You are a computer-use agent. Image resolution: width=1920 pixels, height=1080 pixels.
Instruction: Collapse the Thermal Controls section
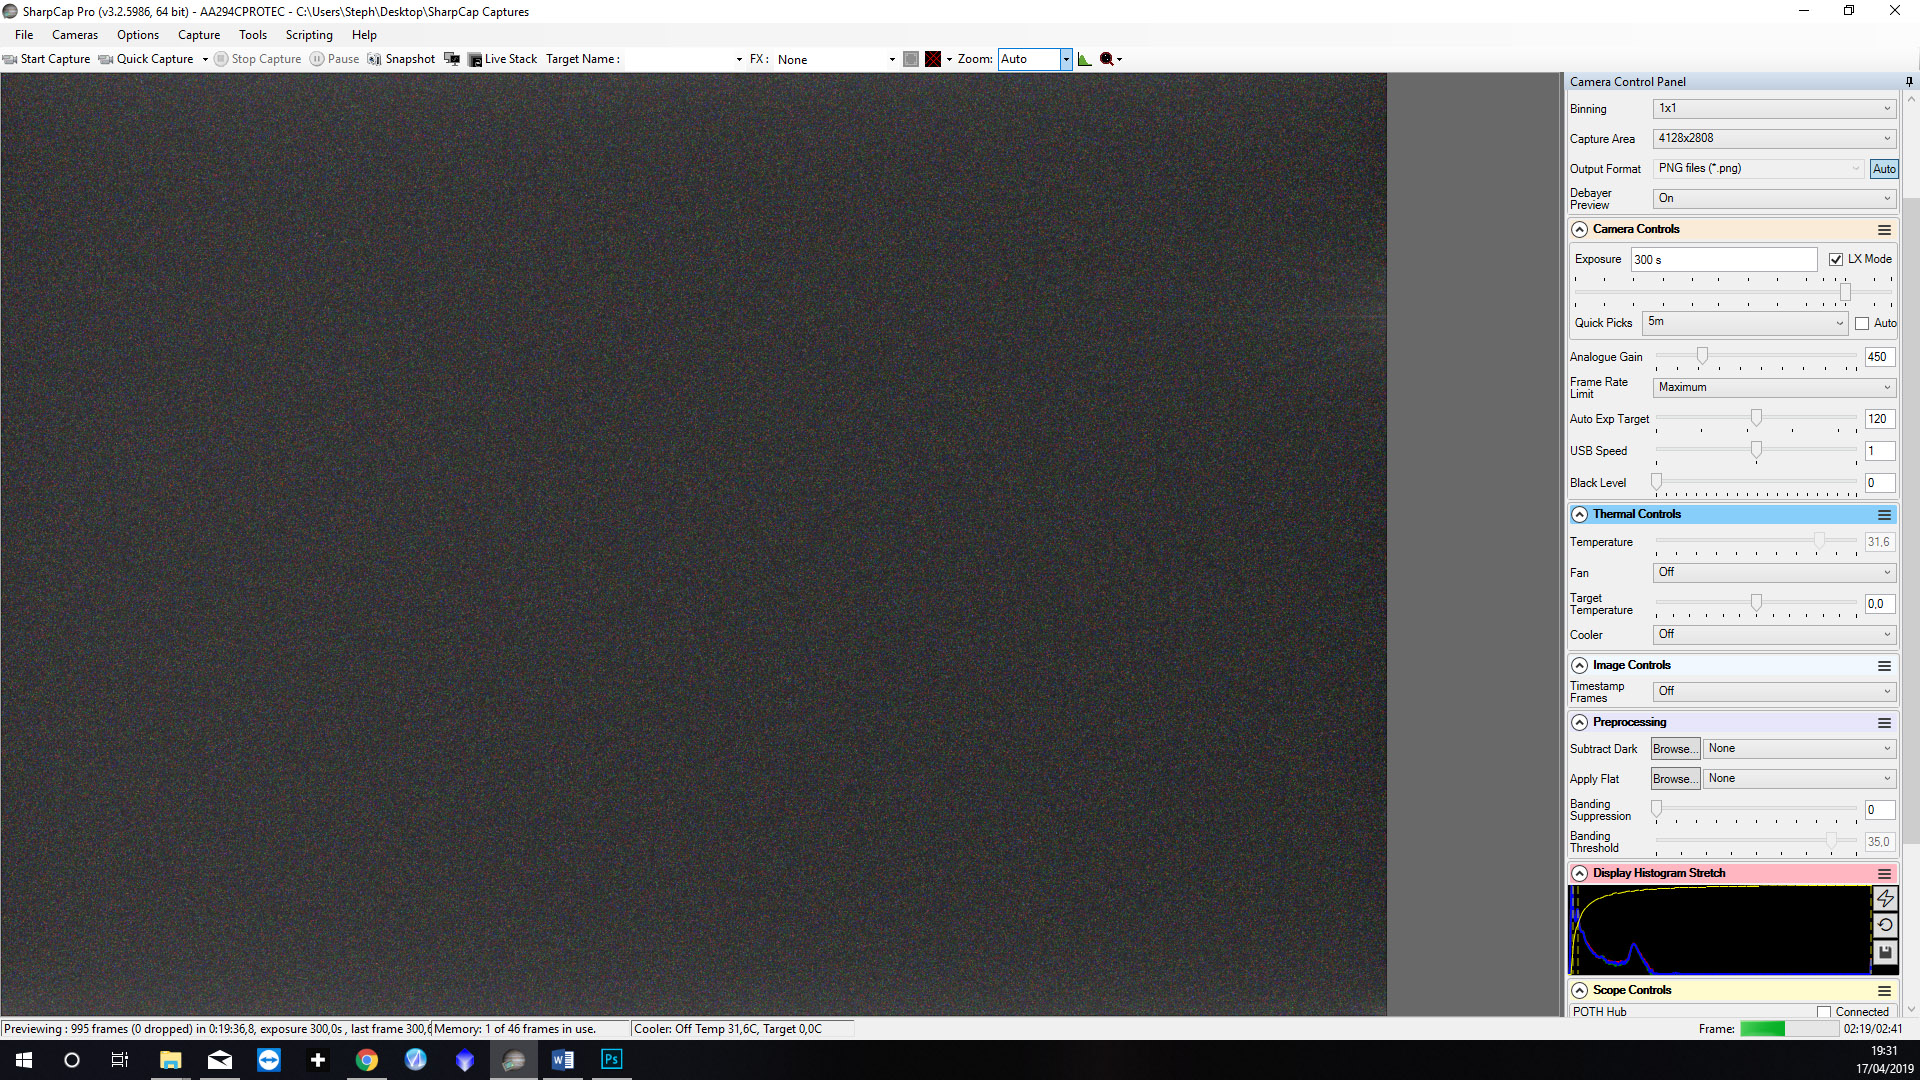coord(1580,515)
